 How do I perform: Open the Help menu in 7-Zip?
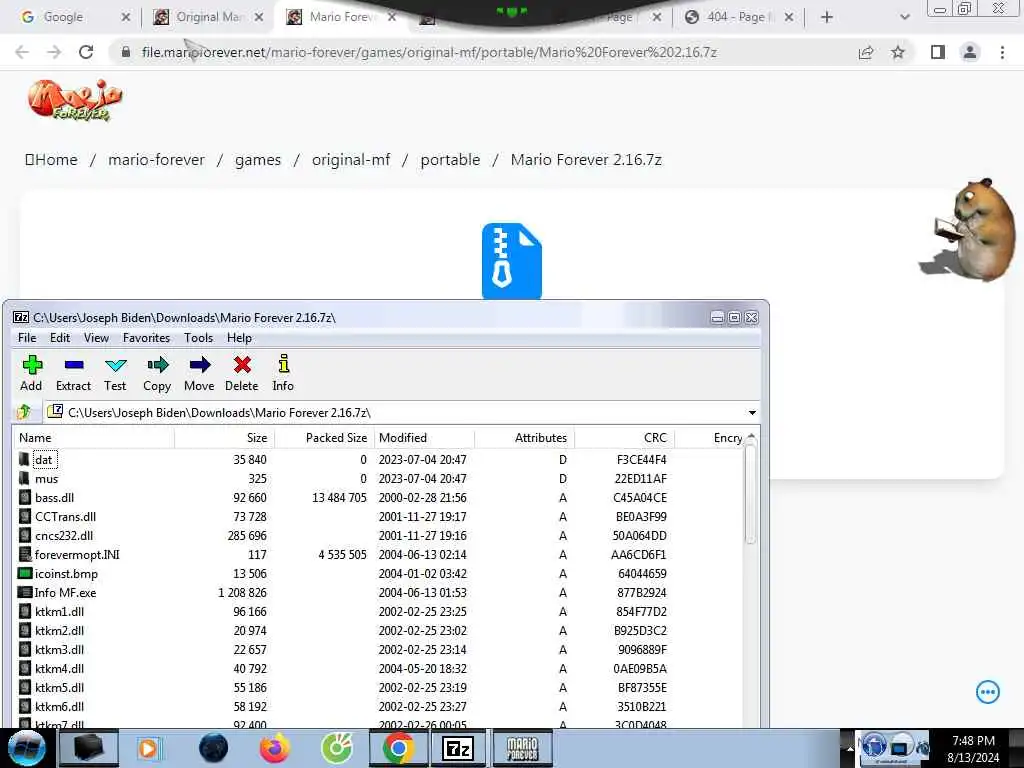click(x=239, y=338)
